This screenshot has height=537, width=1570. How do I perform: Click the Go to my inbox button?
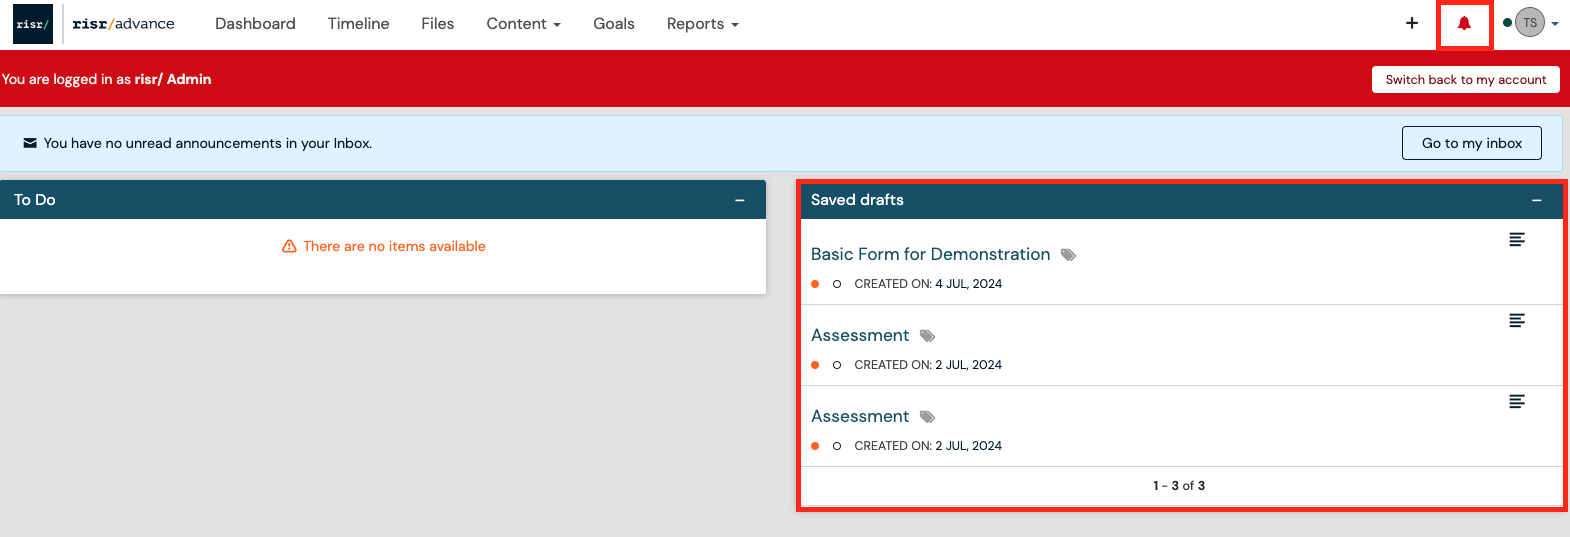[x=1471, y=143]
